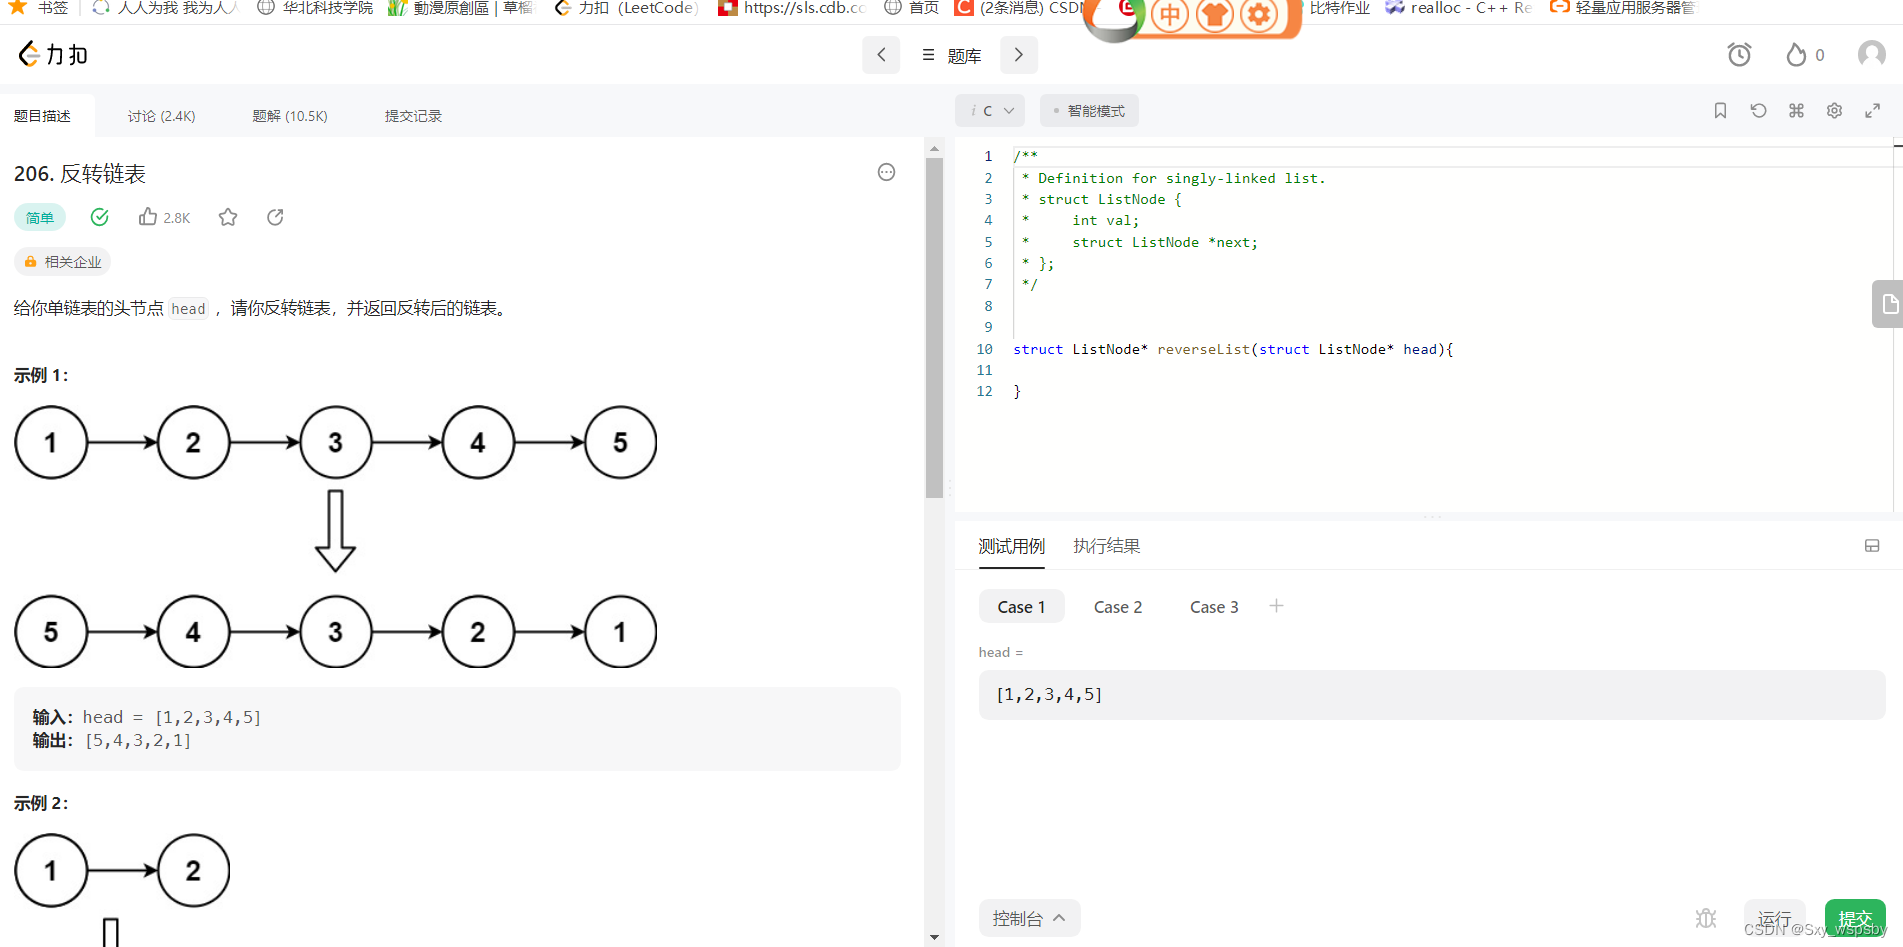This screenshot has height=947, width=1903.
Task: Open the 首页 browser bookmark
Action: [912, 8]
